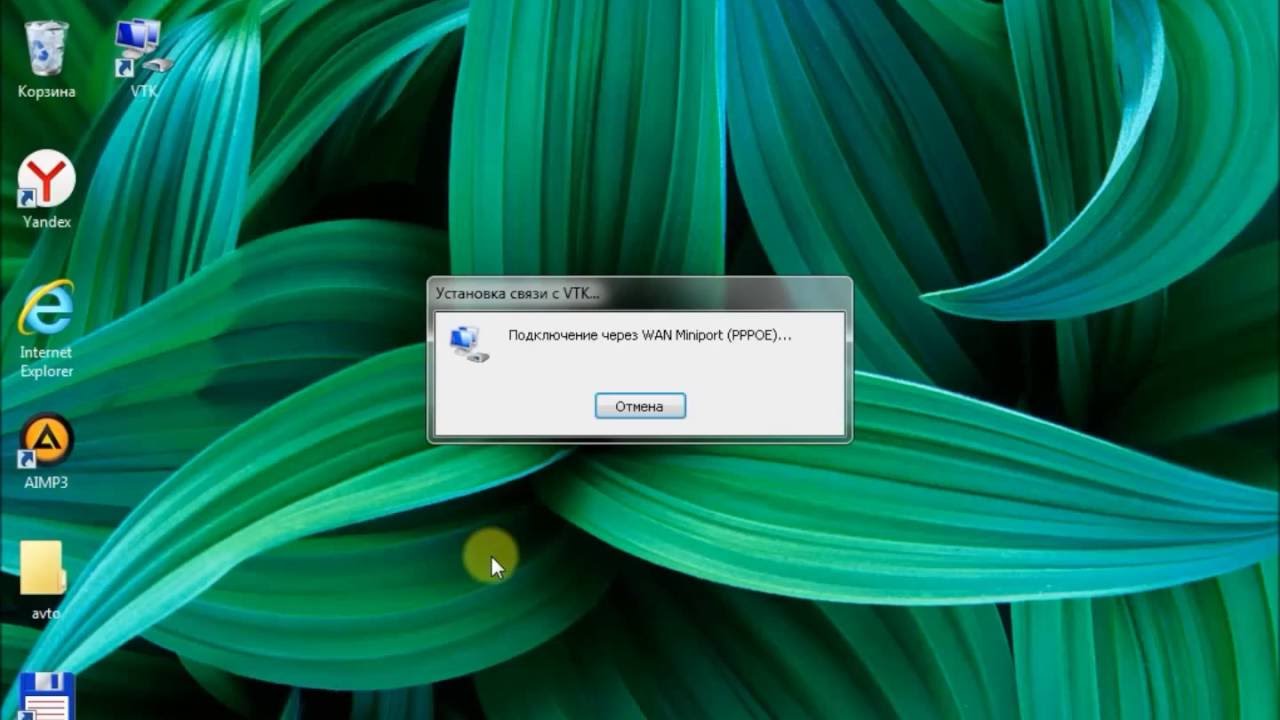Viewport: 1280px width, 720px height.
Task: Click the Отмена button in the dialog
Action: coord(640,406)
